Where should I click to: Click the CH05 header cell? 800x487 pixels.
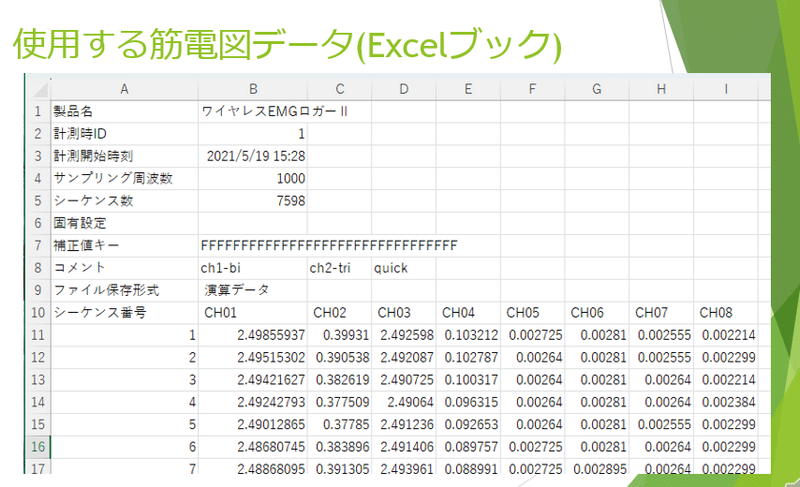[x=533, y=313]
